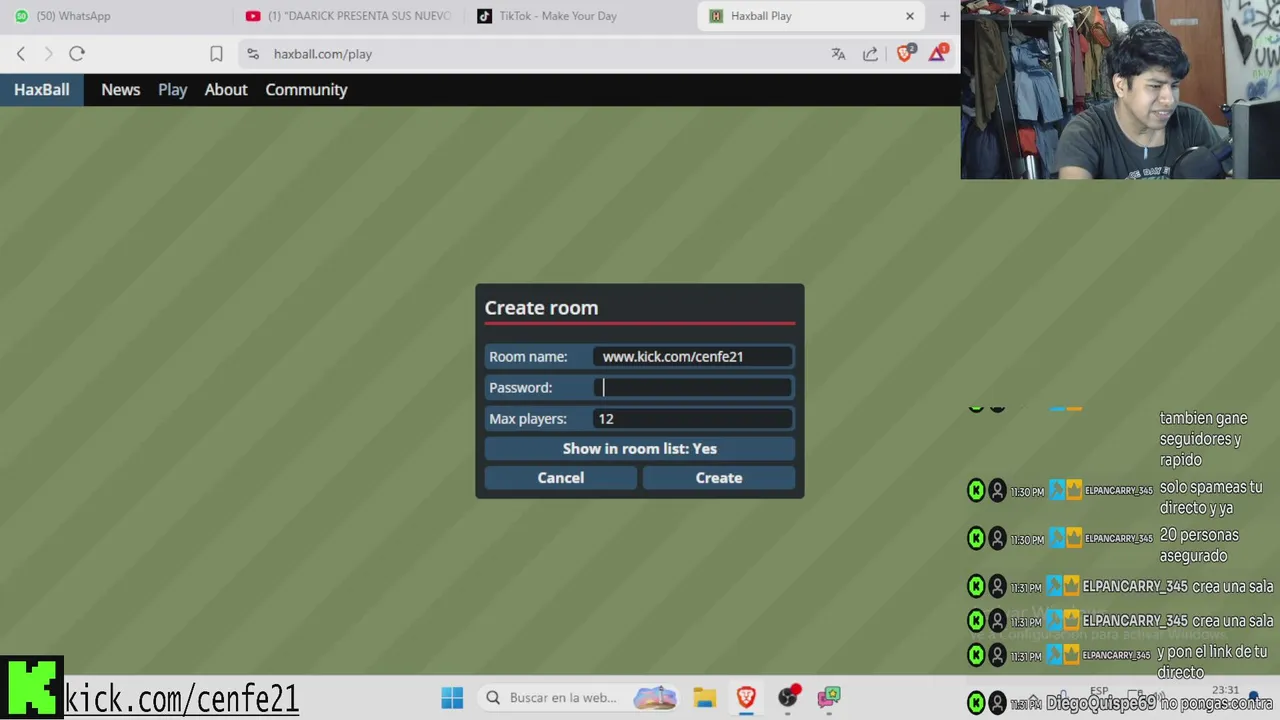Screen dimensions: 1280x720
Task: Open the chat app taskbar icon
Action: click(x=829, y=697)
